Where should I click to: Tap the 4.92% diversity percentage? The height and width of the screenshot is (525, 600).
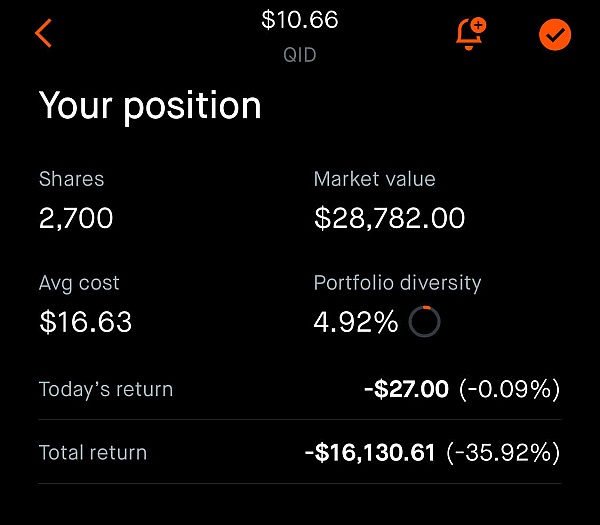click(x=356, y=322)
